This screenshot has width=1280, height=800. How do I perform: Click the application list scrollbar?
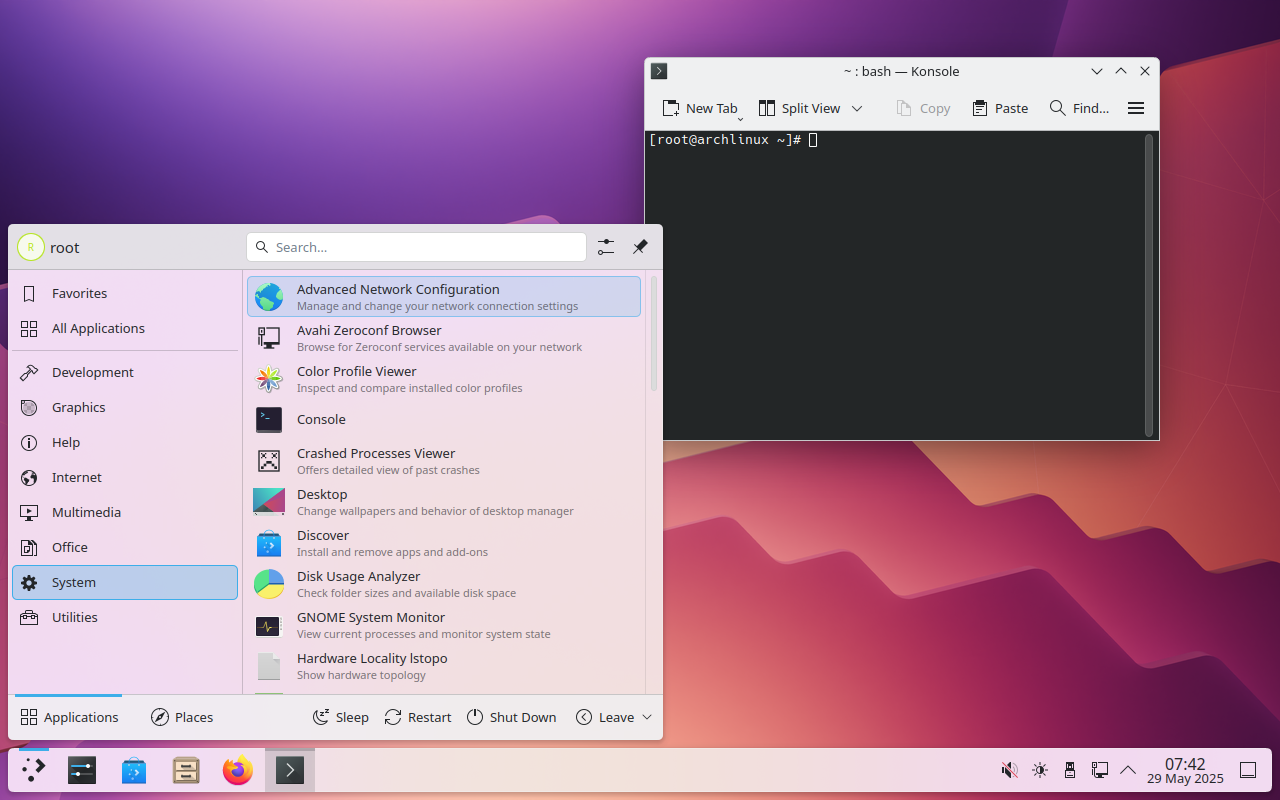tap(654, 333)
